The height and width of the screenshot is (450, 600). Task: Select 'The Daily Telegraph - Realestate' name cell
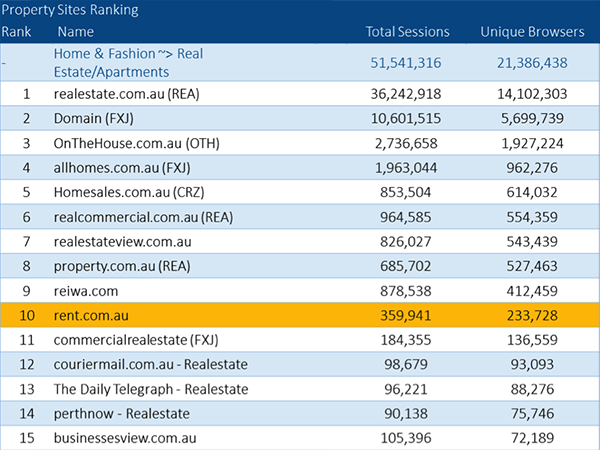(x=151, y=390)
